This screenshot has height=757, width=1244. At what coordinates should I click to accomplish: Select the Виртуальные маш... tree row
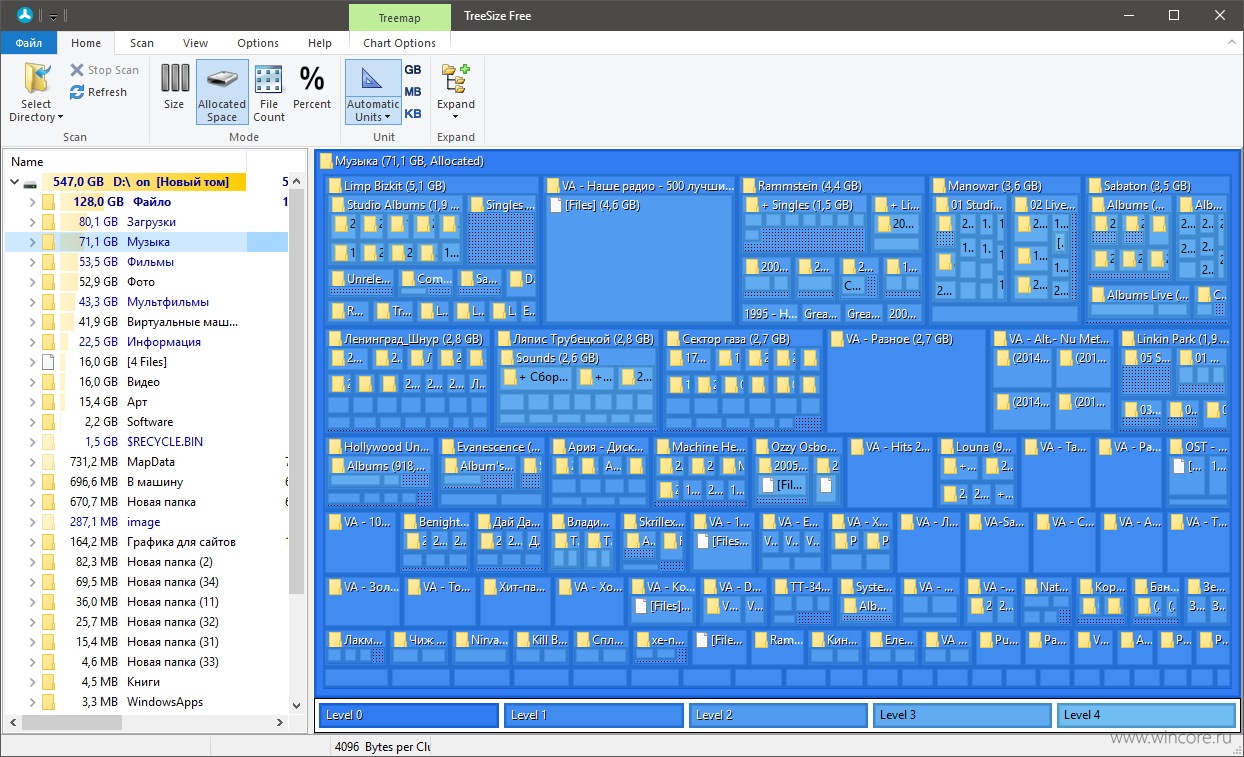coord(147,322)
